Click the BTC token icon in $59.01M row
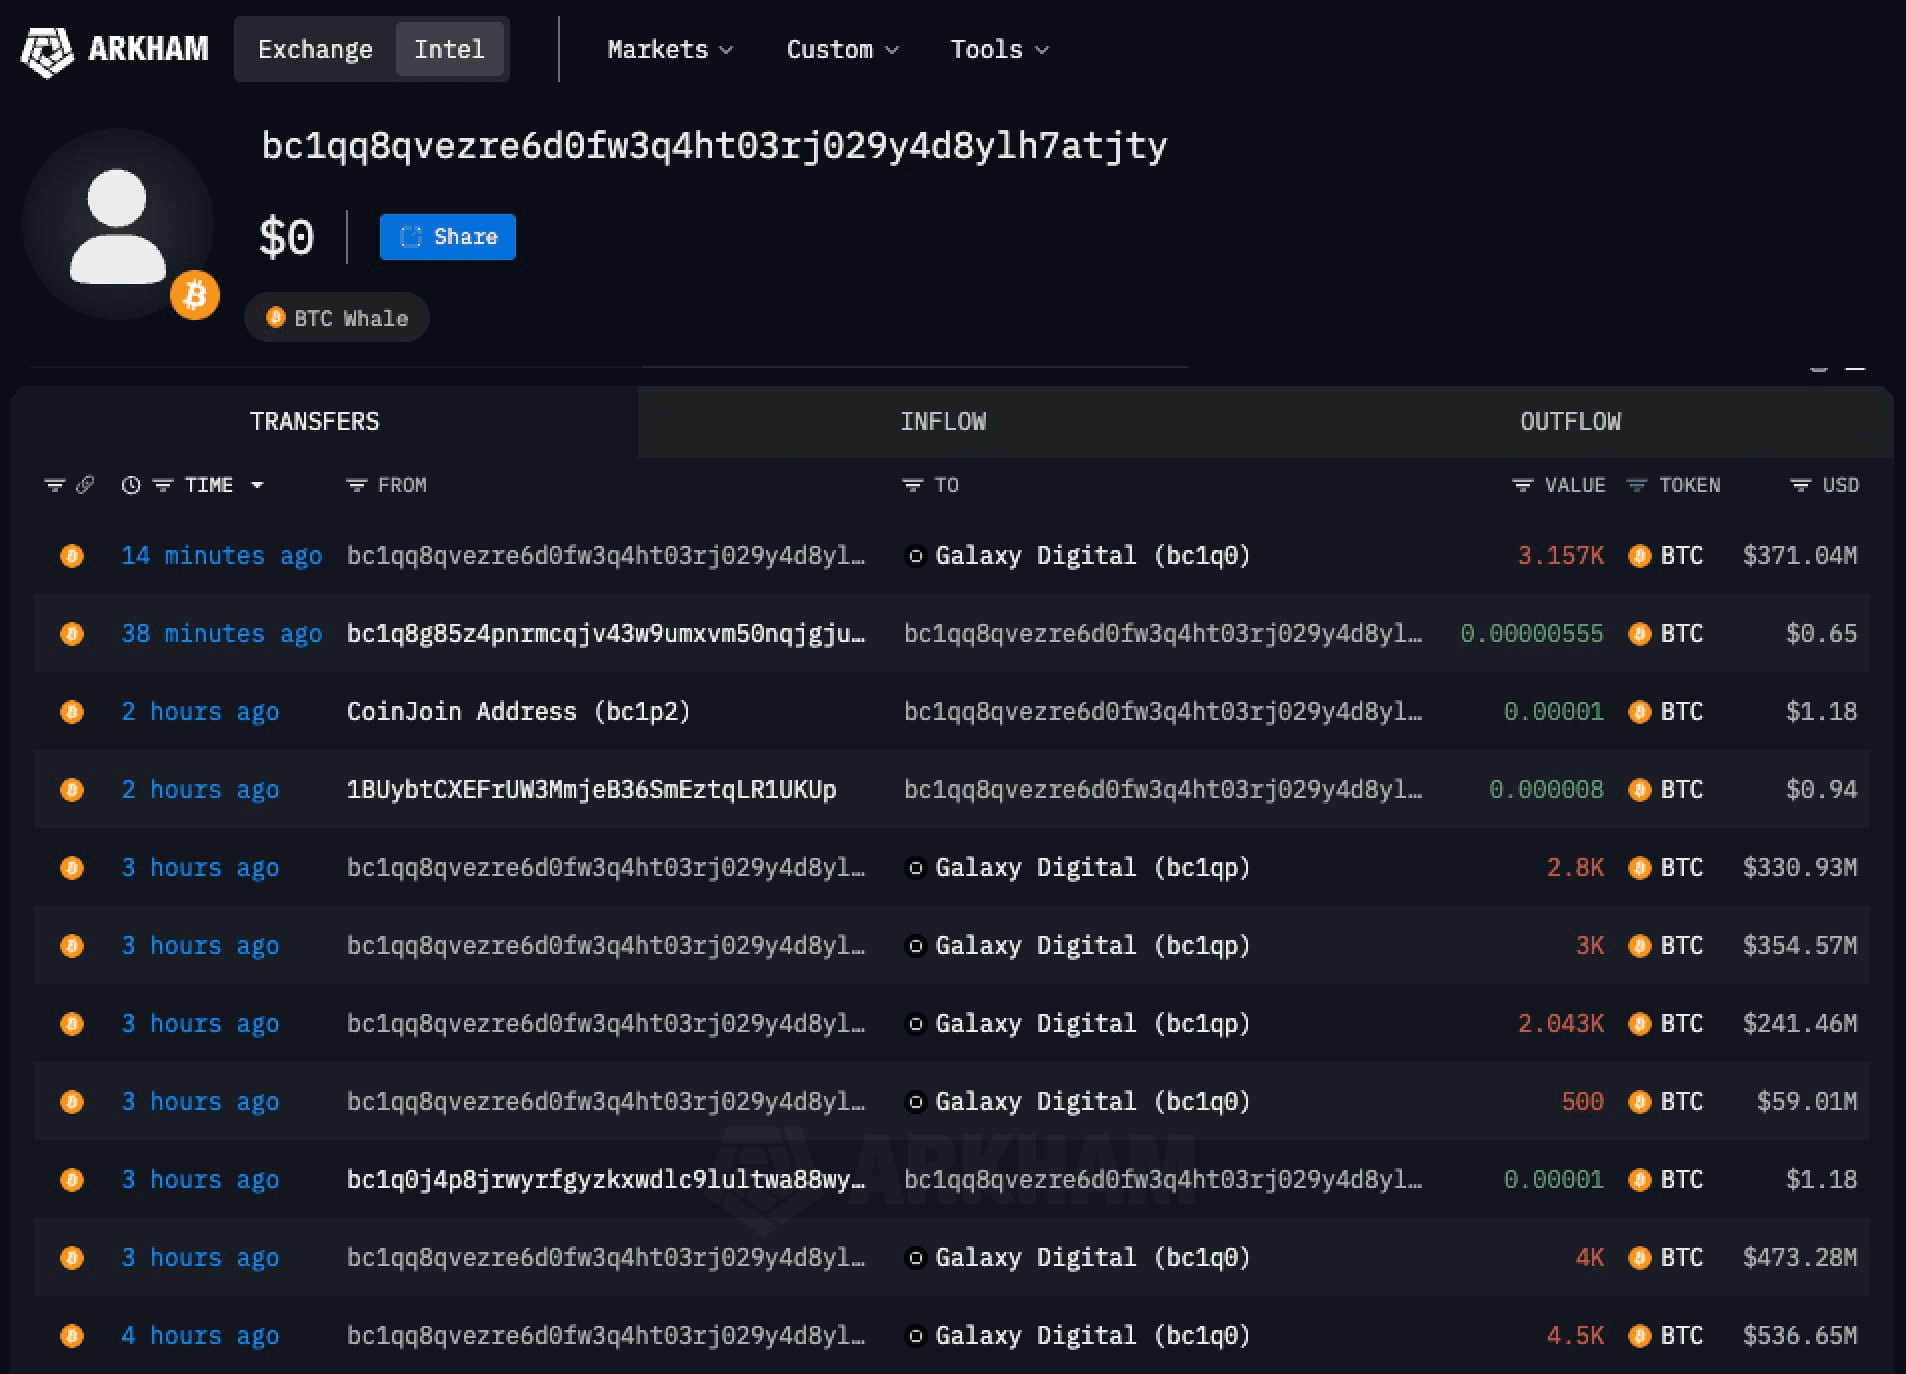The width and height of the screenshot is (1906, 1374). (x=1640, y=1102)
